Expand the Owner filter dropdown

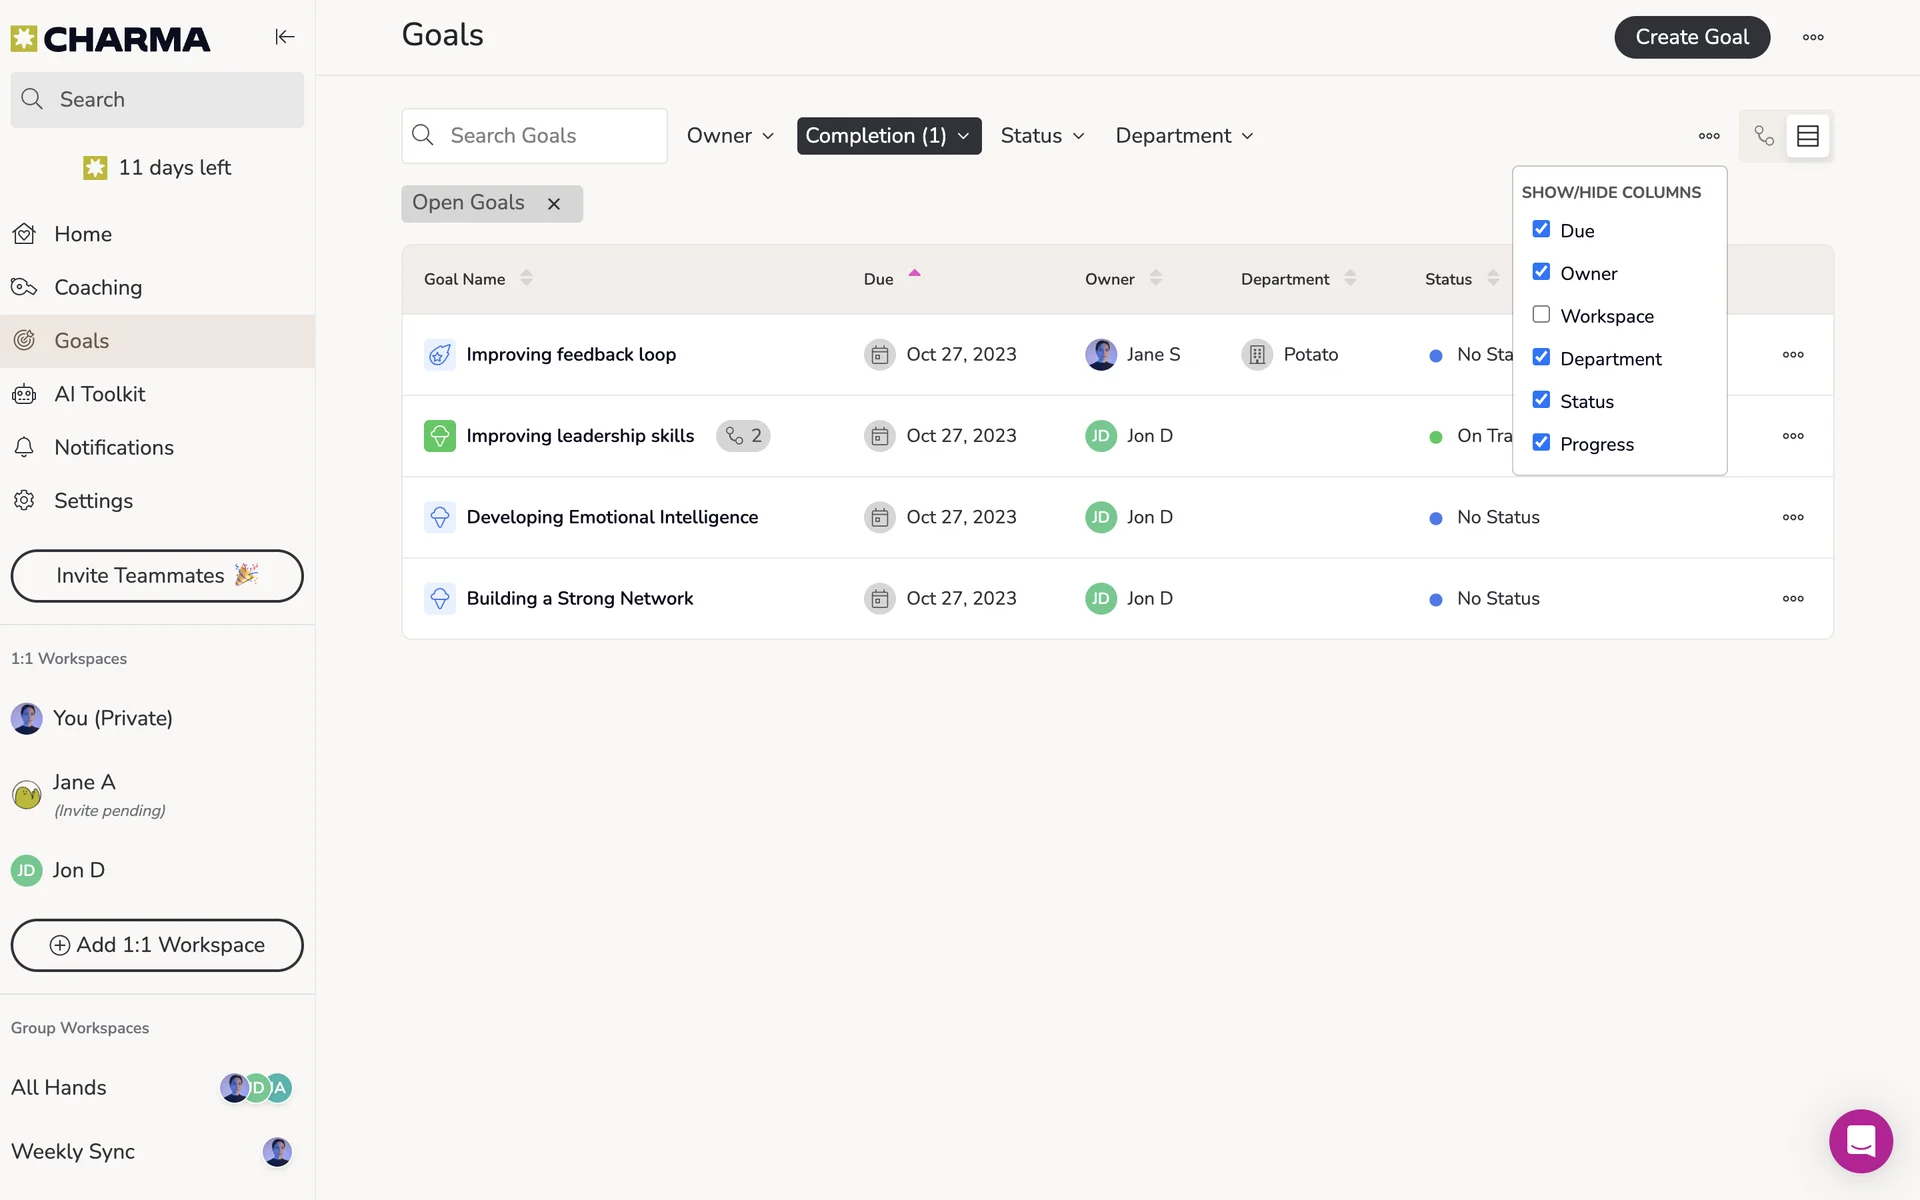click(730, 136)
